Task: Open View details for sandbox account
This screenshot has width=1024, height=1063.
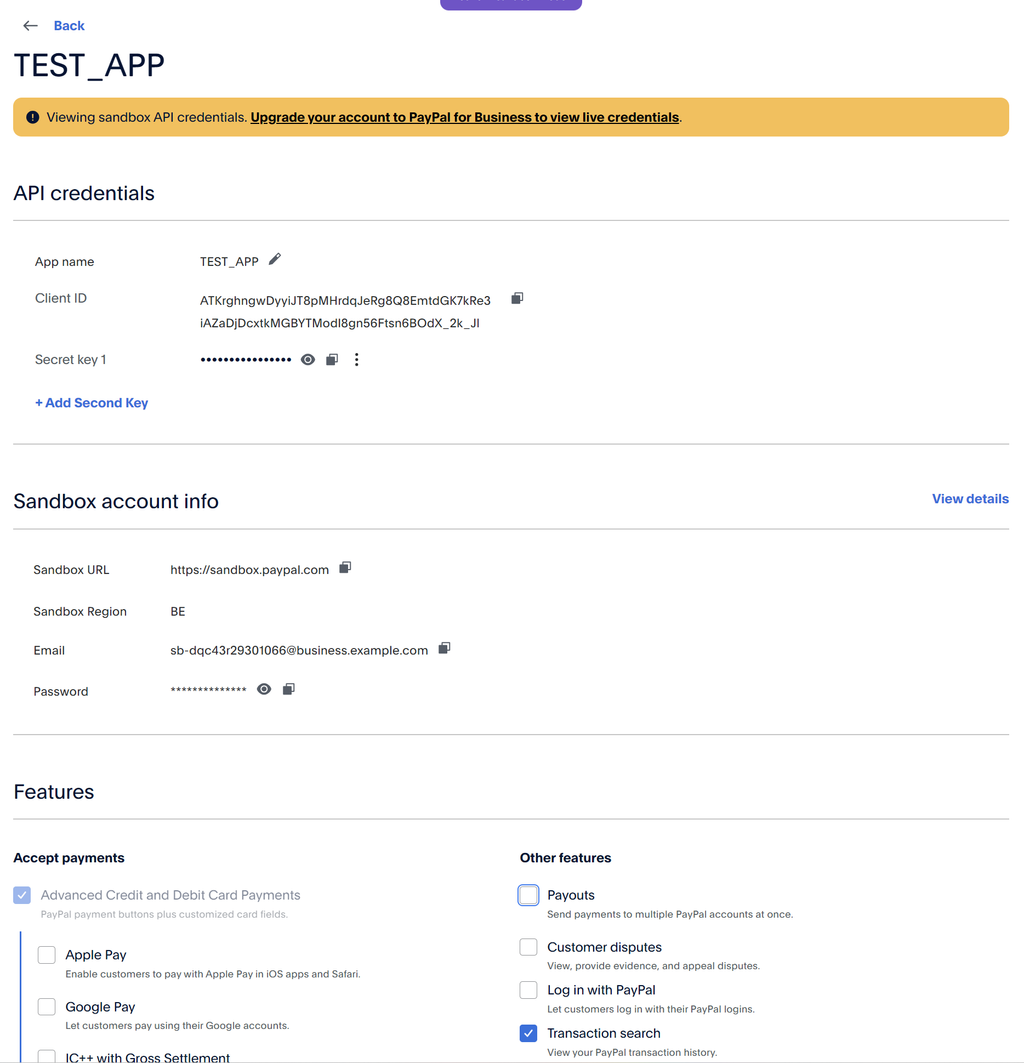Action: (970, 499)
